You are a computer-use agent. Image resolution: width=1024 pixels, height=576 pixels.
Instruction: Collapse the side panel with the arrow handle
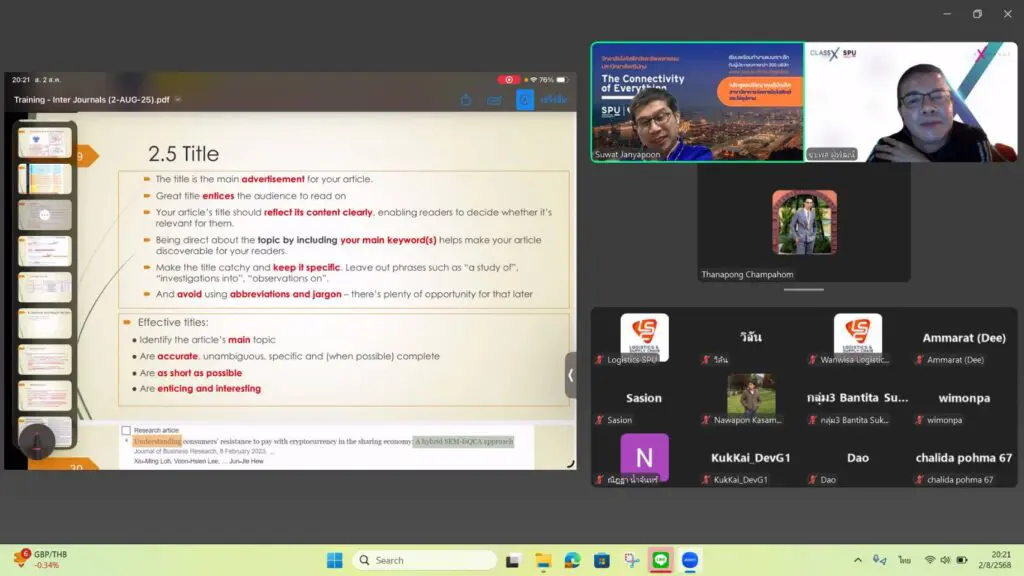(571, 375)
